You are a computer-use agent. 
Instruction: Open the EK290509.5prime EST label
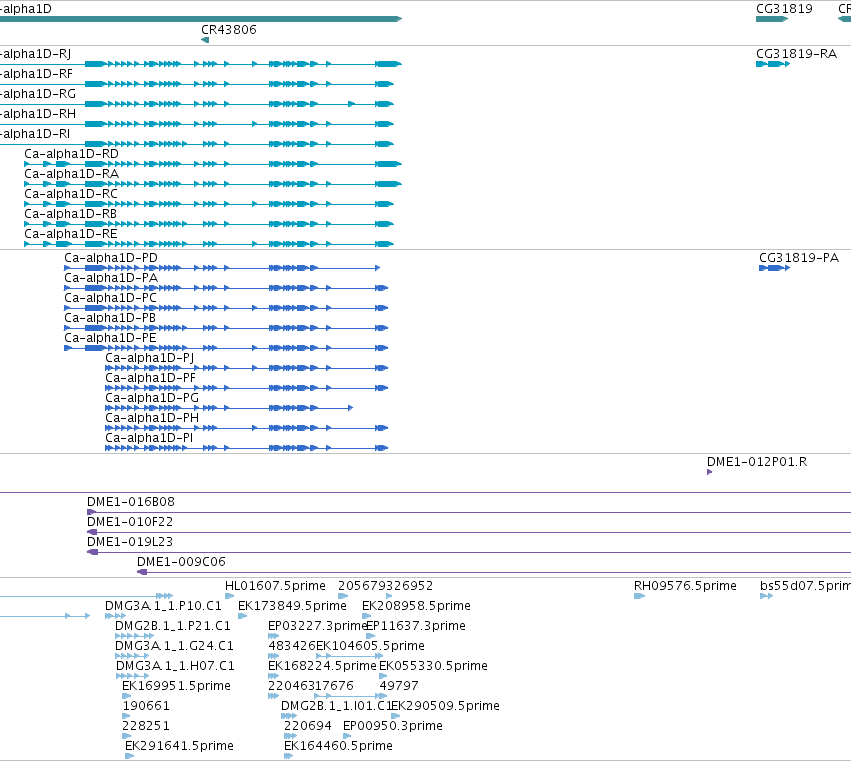click(446, 707)
